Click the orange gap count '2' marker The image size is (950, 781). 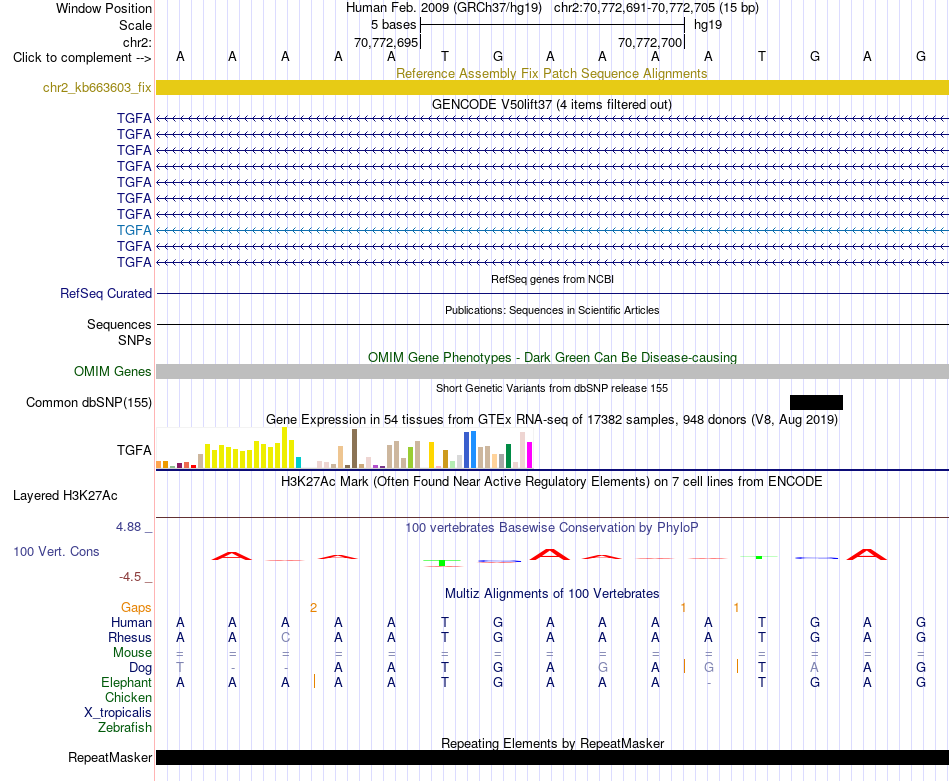(x=313, y=608)
